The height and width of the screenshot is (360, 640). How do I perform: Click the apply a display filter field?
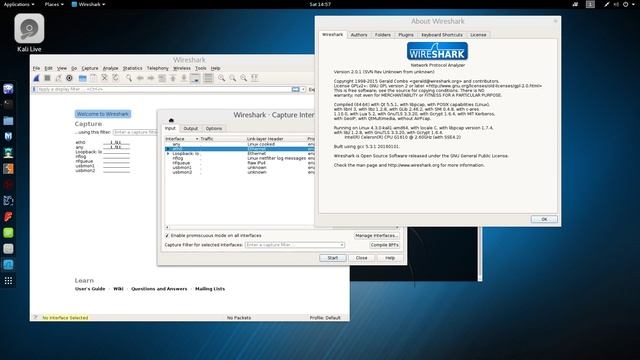(163, 89)
